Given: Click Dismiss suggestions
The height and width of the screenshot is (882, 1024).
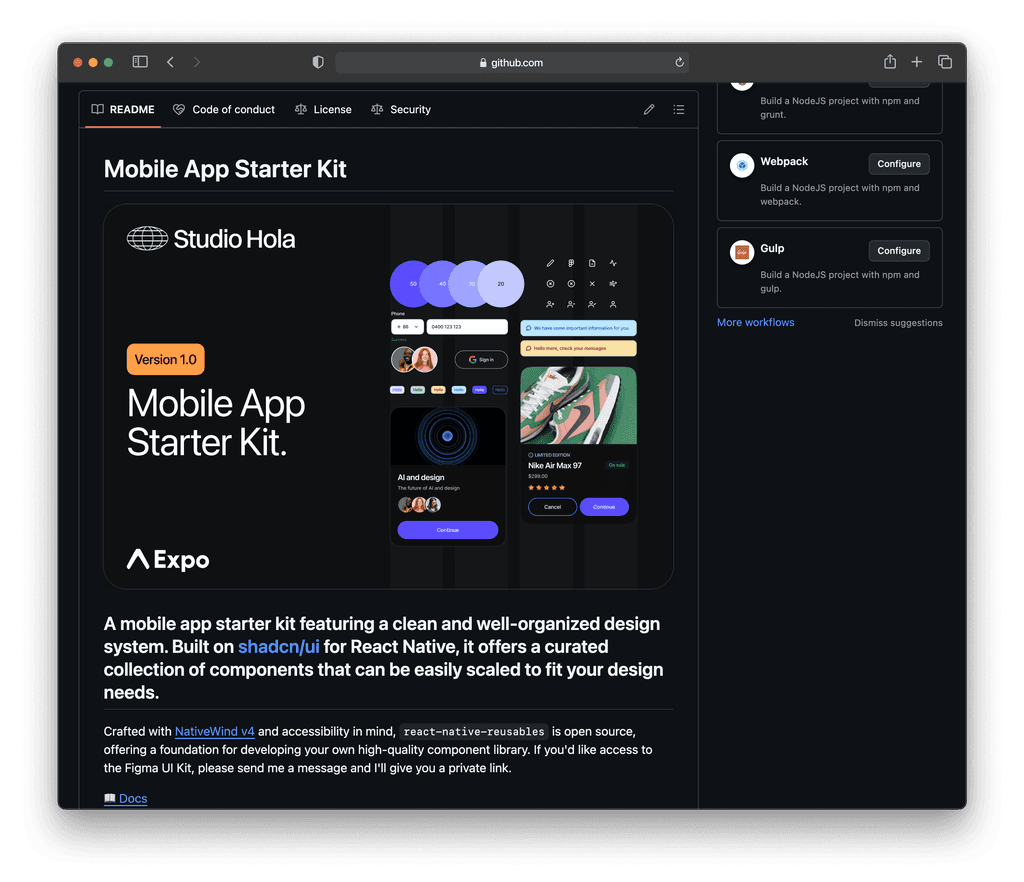Looking at the screenshot, I should tap(898, 323).
